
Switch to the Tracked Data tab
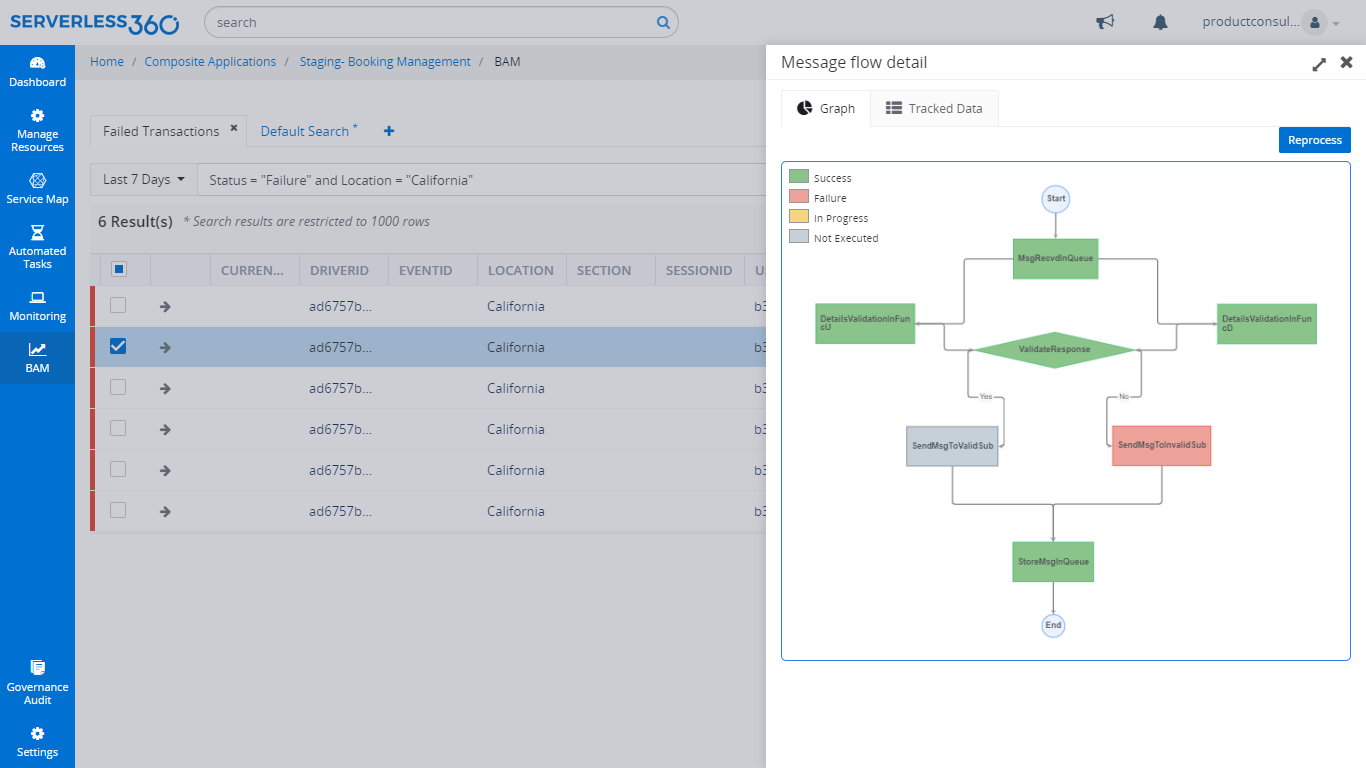(x=934, y=108)
